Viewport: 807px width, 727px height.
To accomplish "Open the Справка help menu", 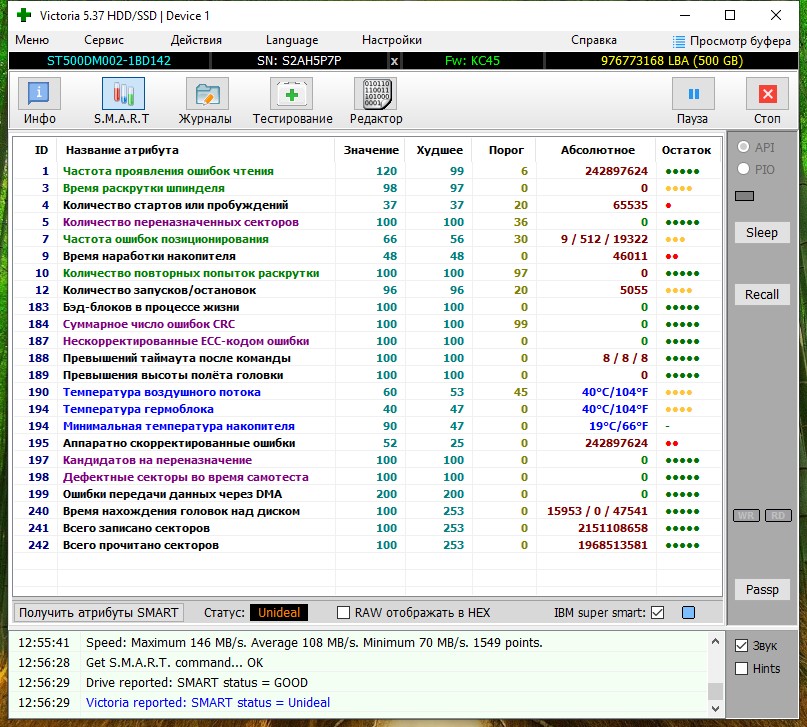I will [593, 40].
